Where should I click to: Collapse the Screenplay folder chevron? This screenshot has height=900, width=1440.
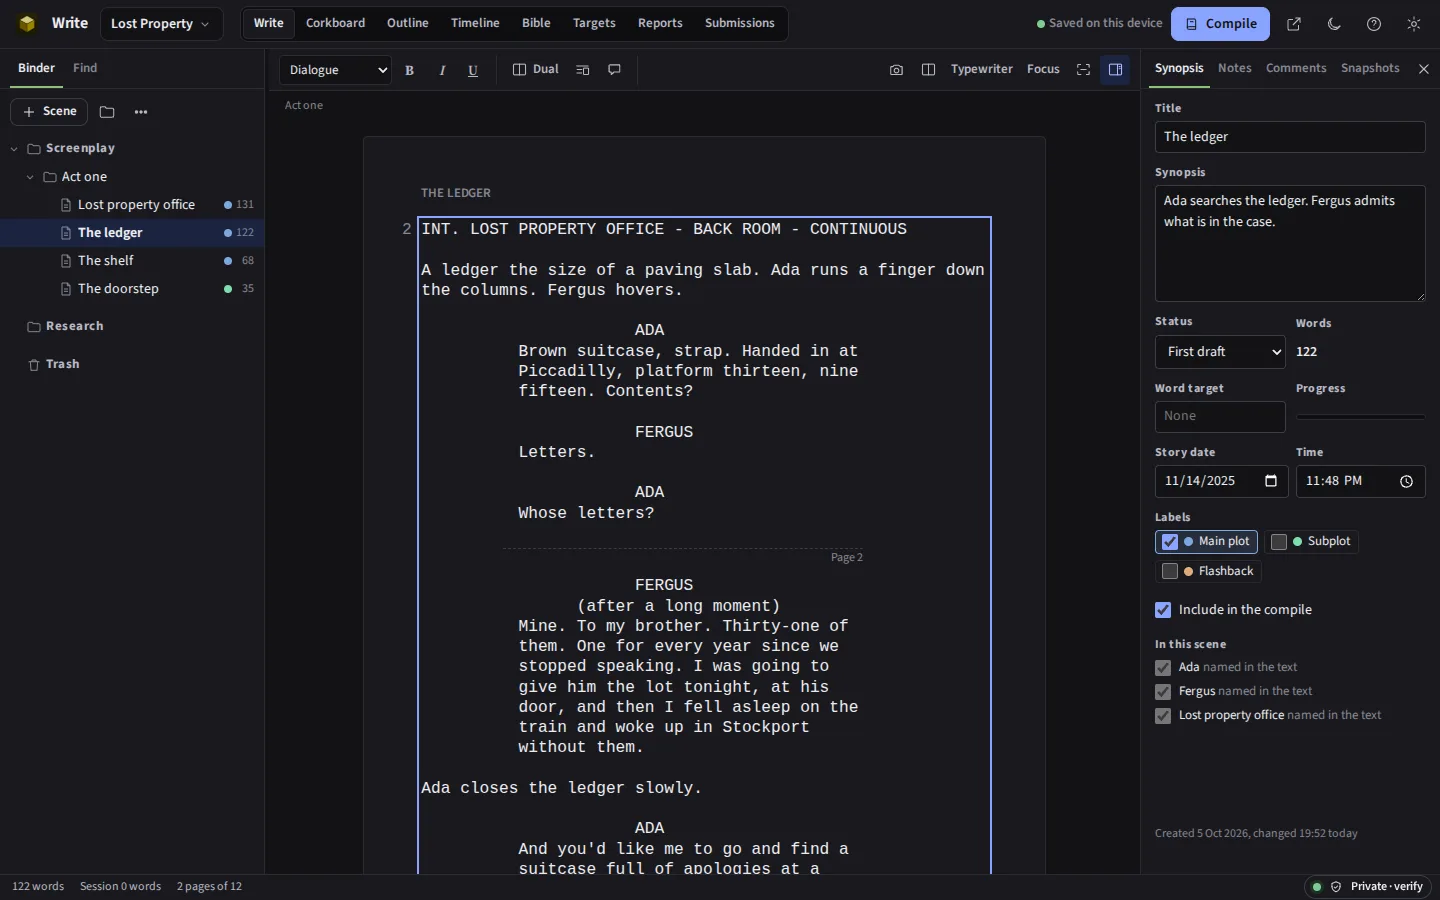[x=14, y=149]
